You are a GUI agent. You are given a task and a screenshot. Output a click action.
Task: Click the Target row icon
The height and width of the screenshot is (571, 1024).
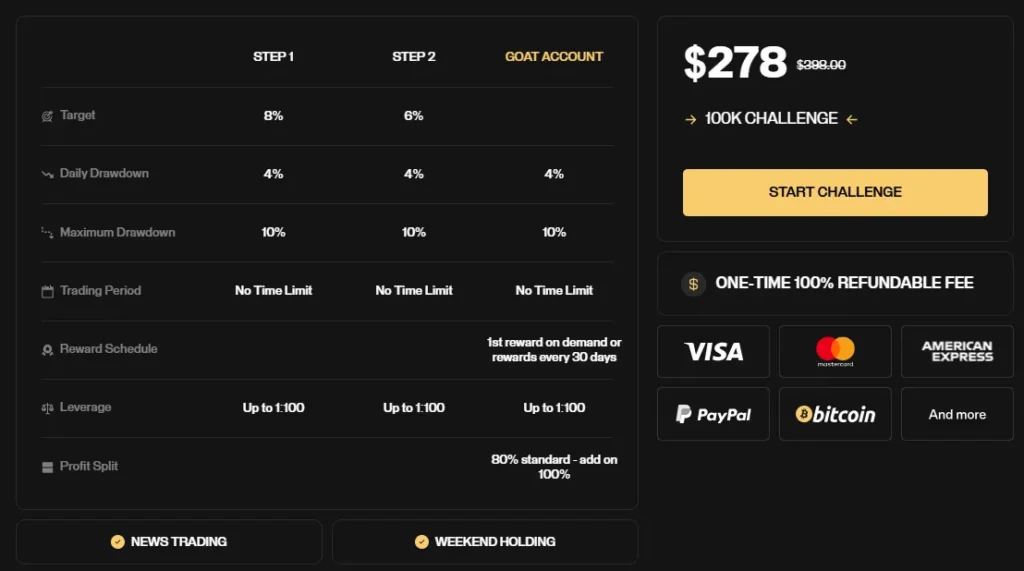click(x=47, y=116)
